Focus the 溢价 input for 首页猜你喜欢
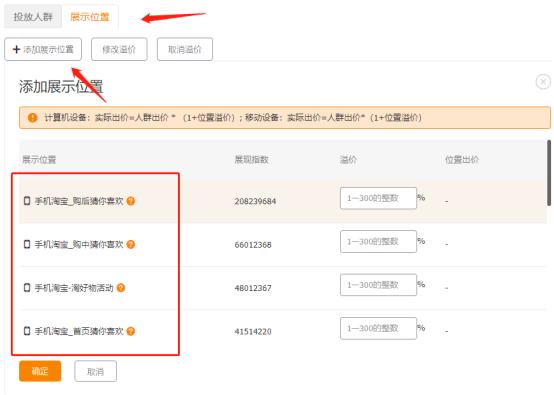Image resolution: width=554 pixels, height=395 pixels. pos(378,329)
